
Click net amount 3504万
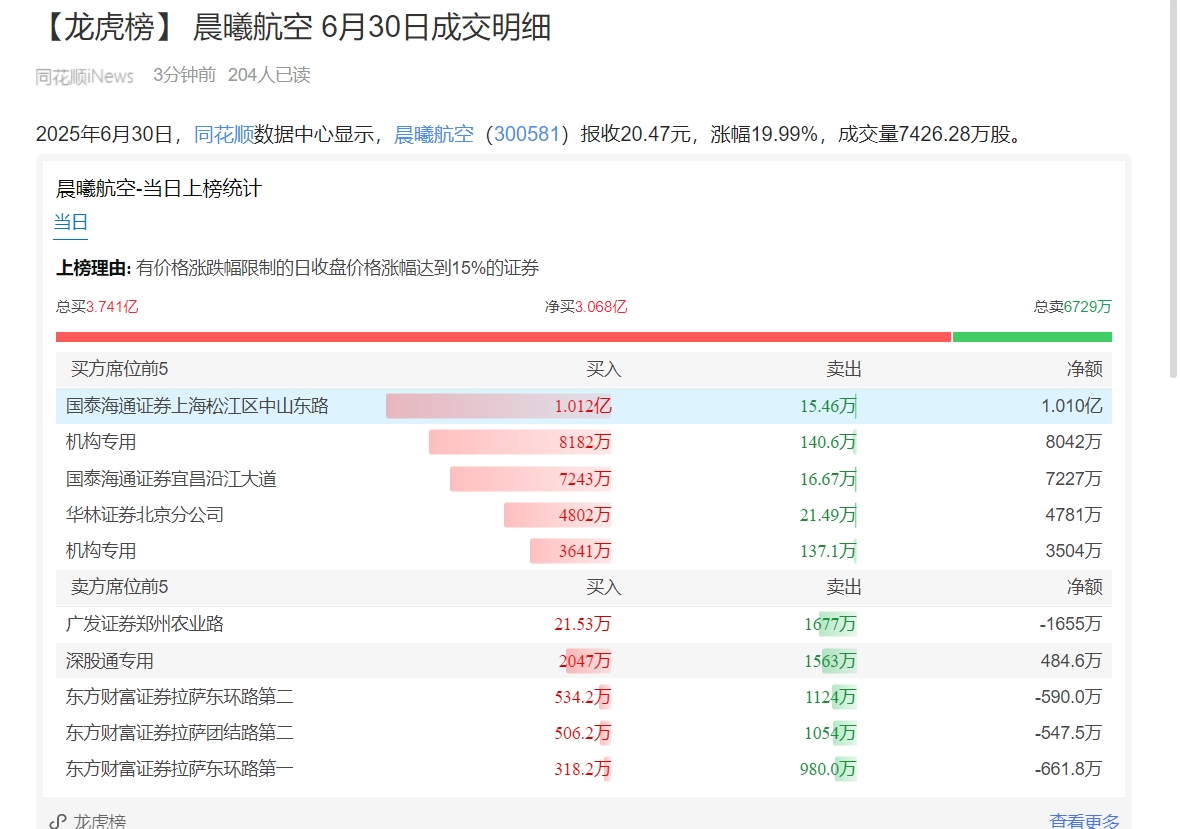[x=1074, y=551]
